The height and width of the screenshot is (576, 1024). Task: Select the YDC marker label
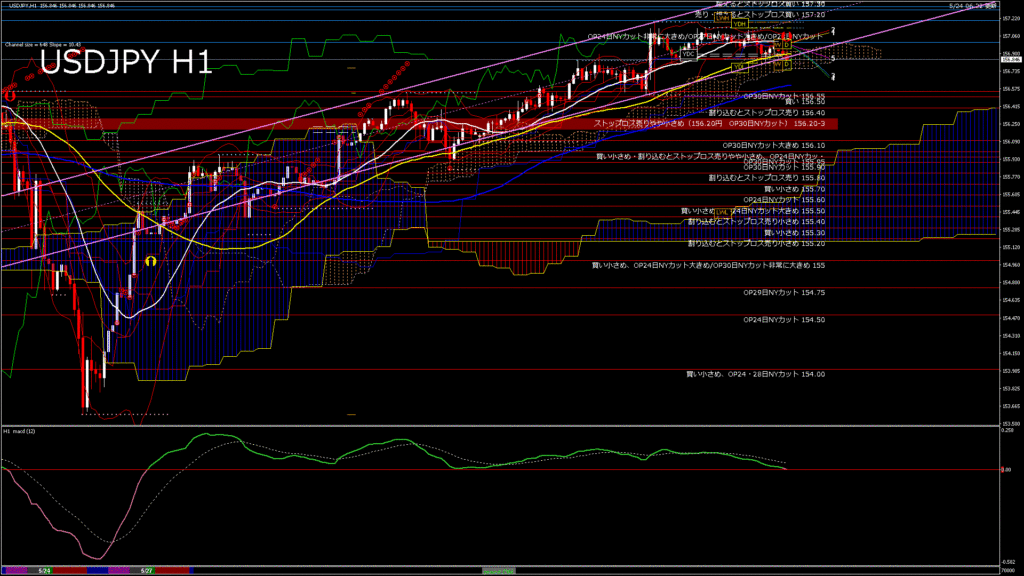(688, 55)
